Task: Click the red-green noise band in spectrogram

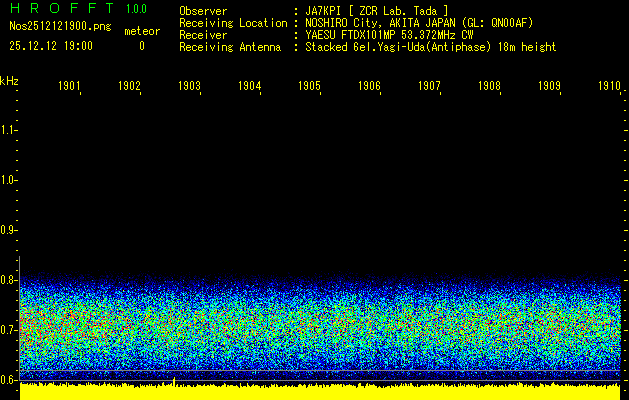Action: (x=320, y=325)
